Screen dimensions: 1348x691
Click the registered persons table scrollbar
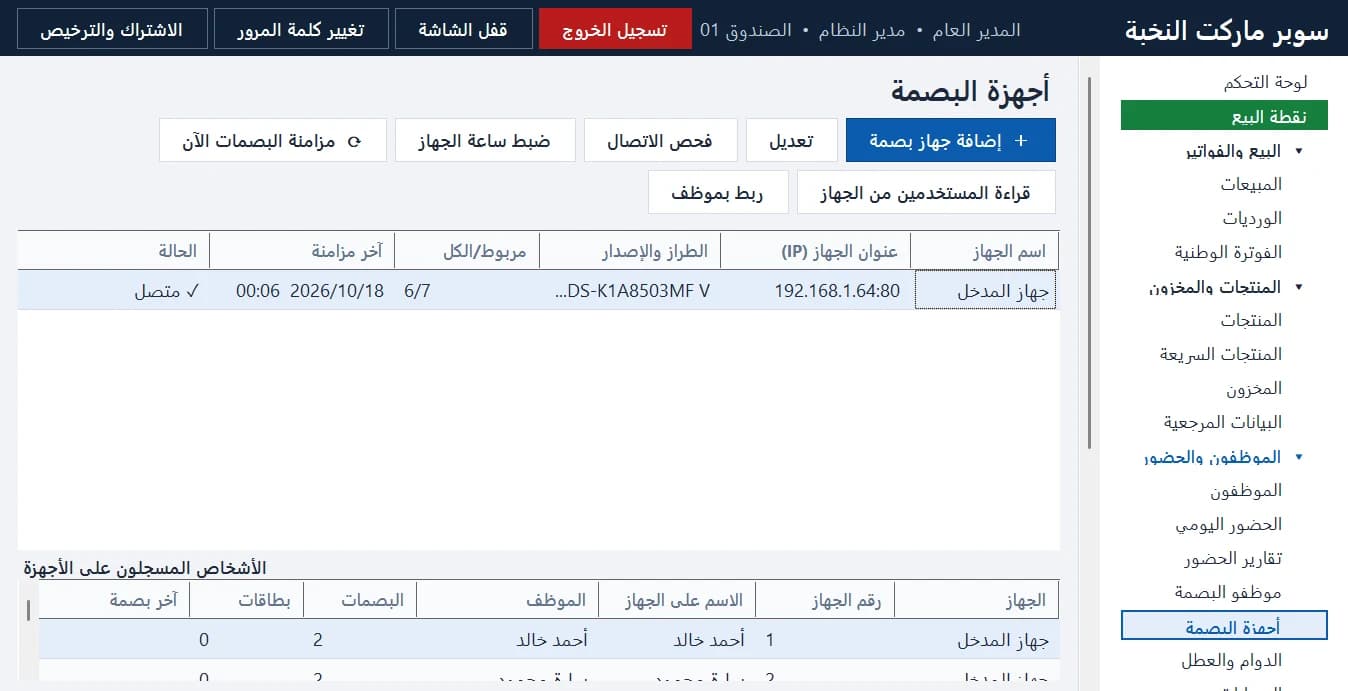pyautogui.click(x=28, y=610)
